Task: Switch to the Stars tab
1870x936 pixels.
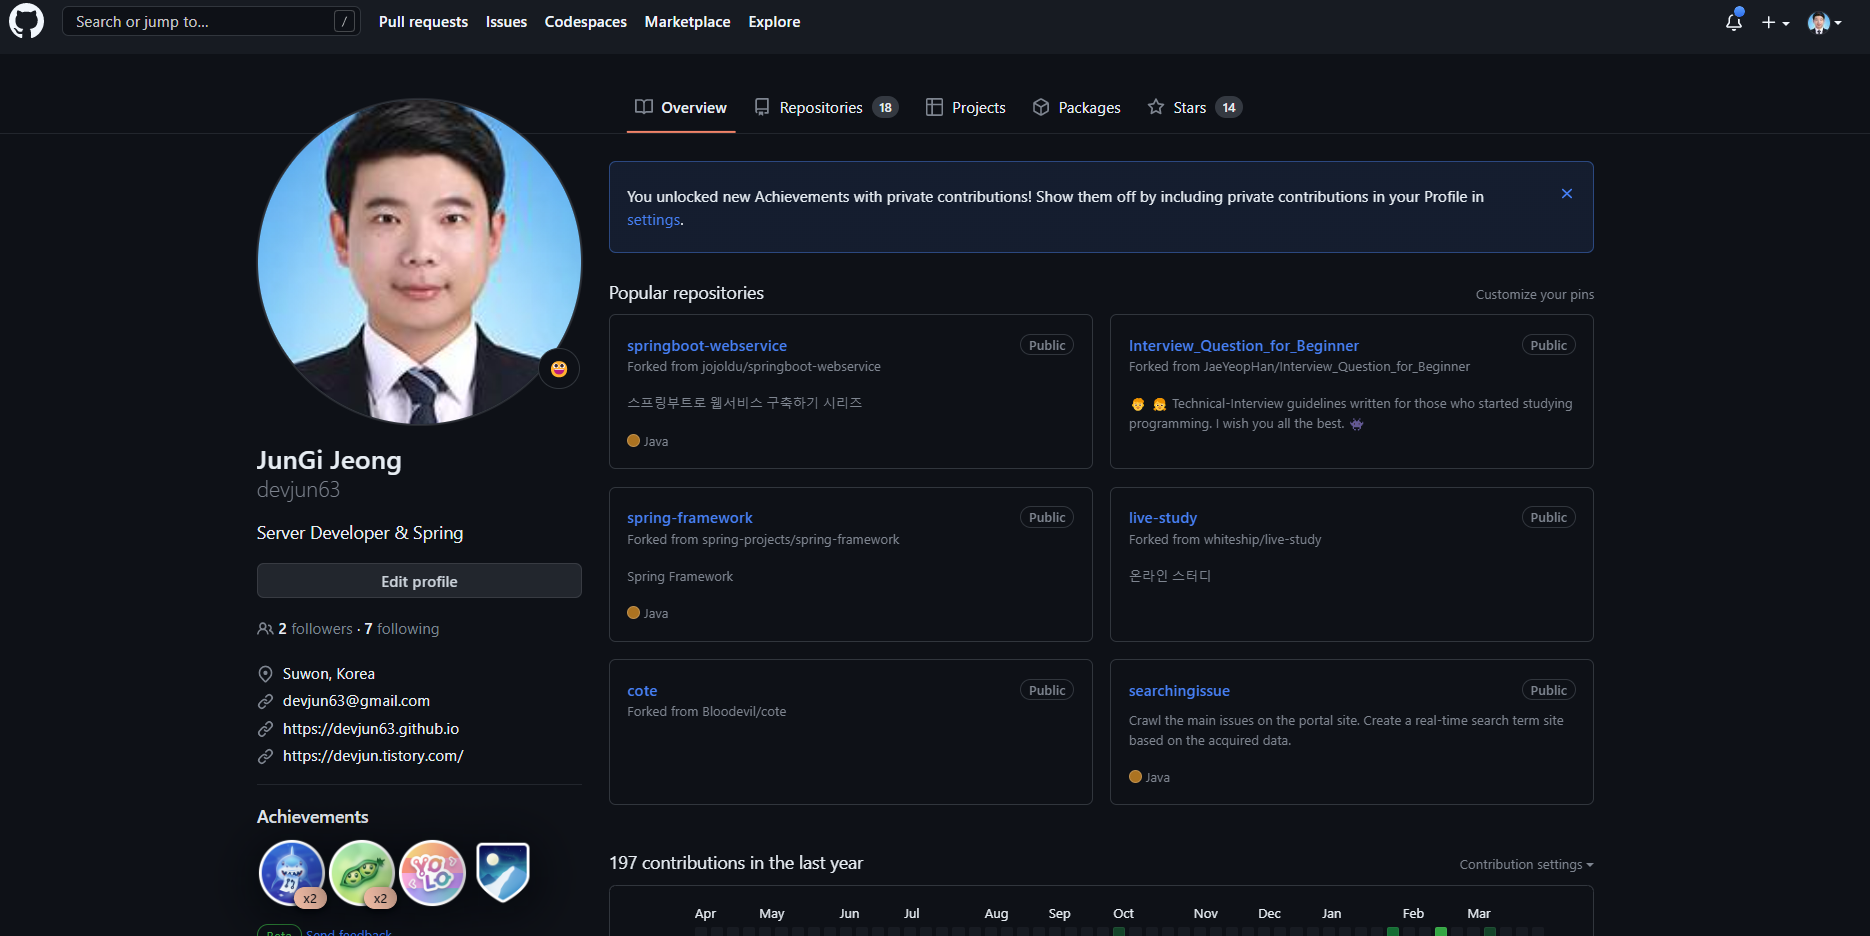Action: tap(1195, 107)
